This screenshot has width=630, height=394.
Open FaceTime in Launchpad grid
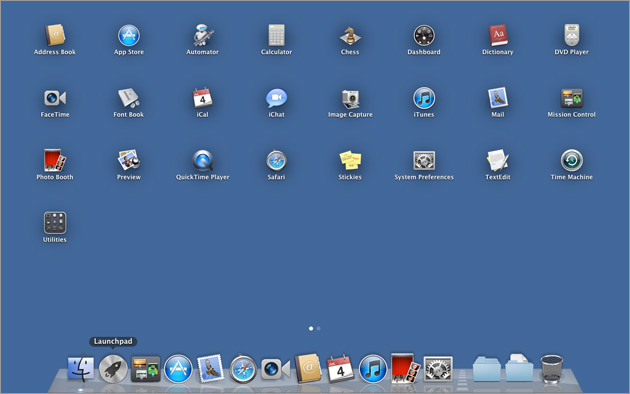(55, 98)
